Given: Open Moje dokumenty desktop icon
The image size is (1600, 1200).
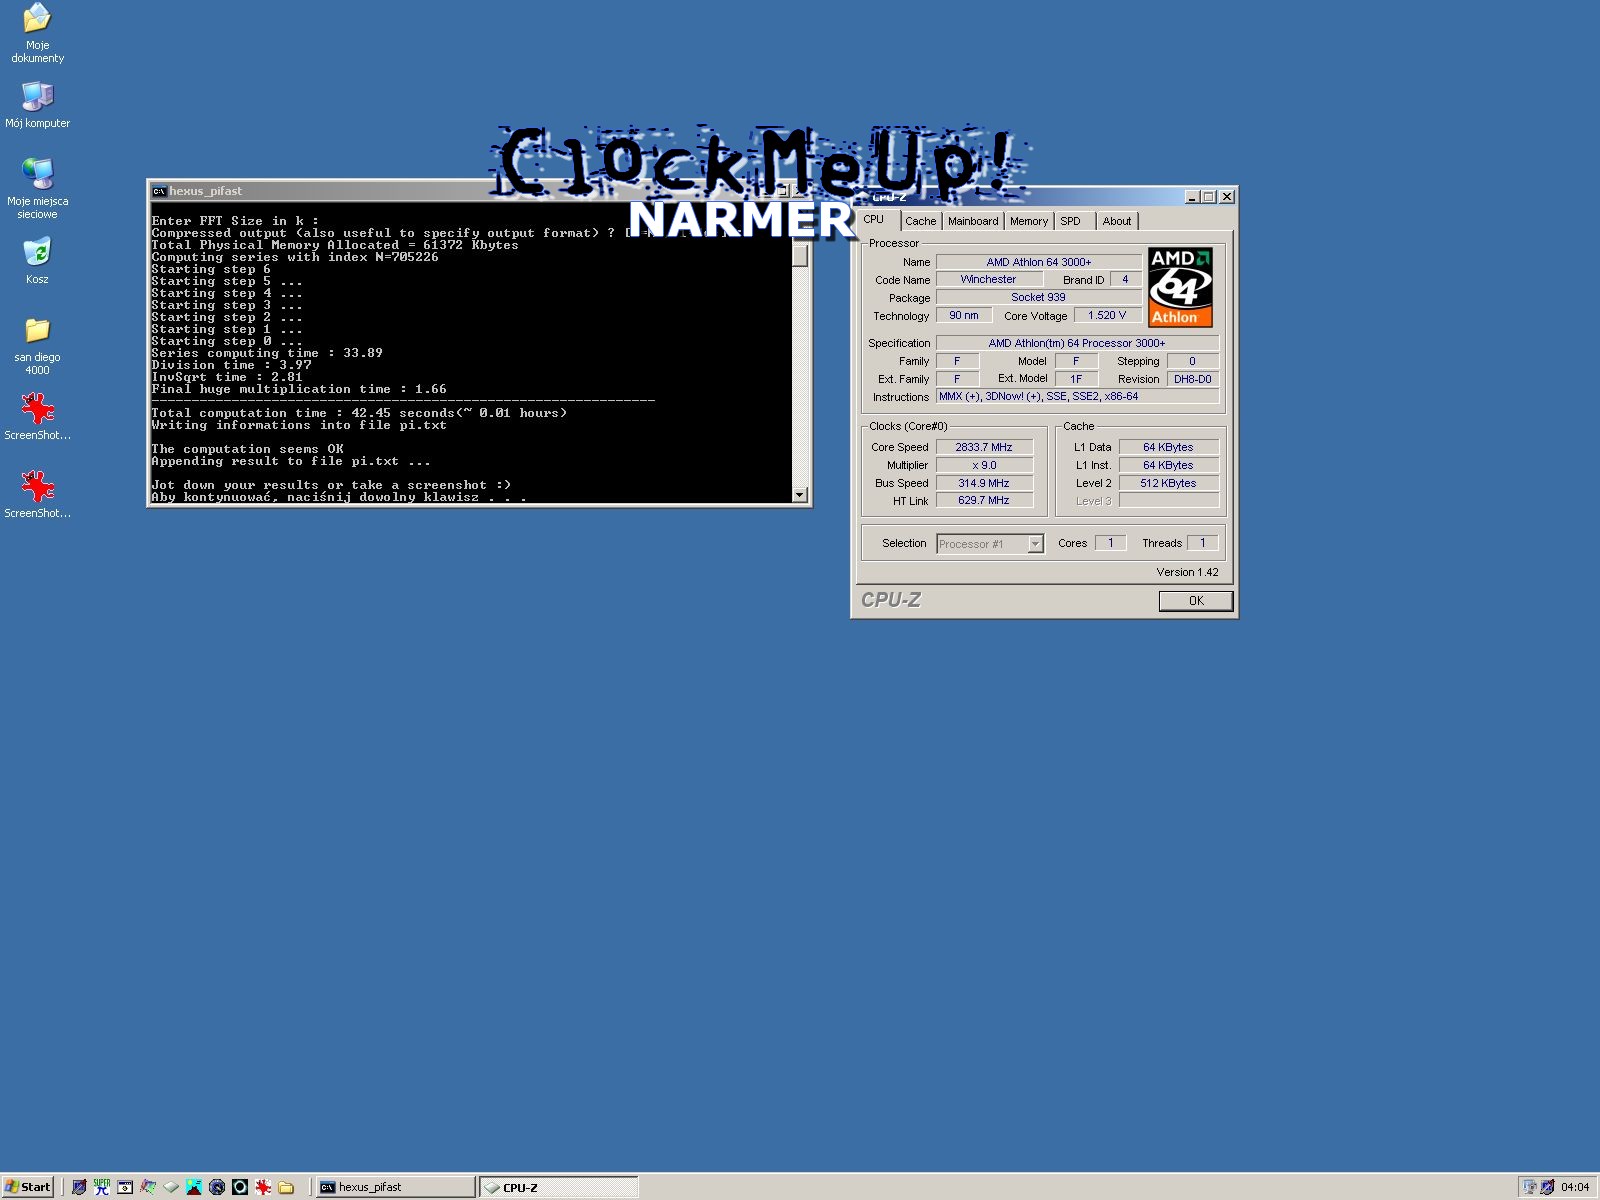Looking at the screenshot, I should [x=37, y=33].
